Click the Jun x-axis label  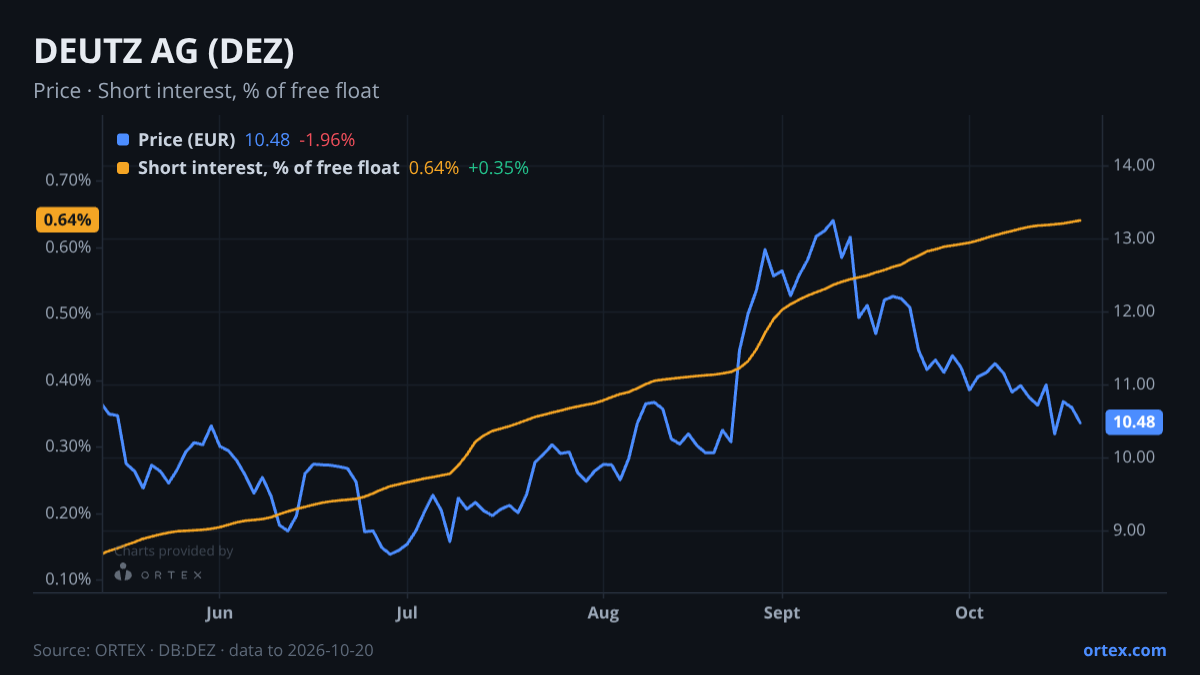point(219,613)
